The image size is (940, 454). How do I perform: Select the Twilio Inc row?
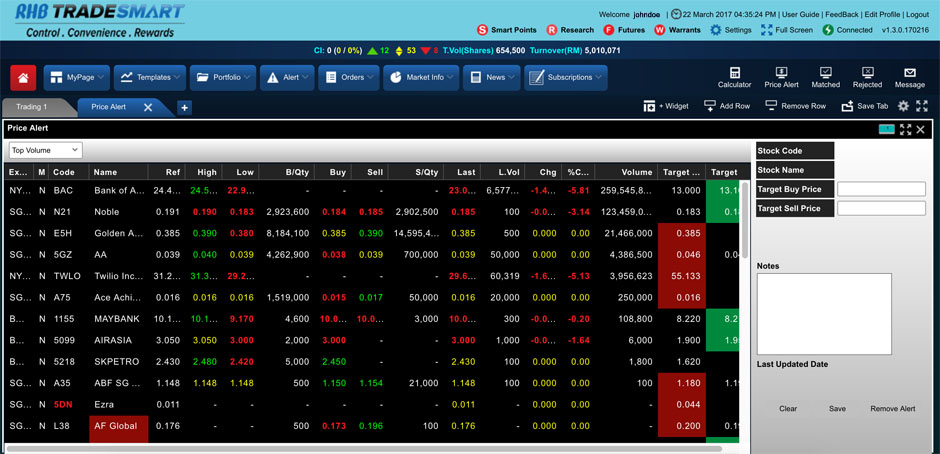pos(372,276)
